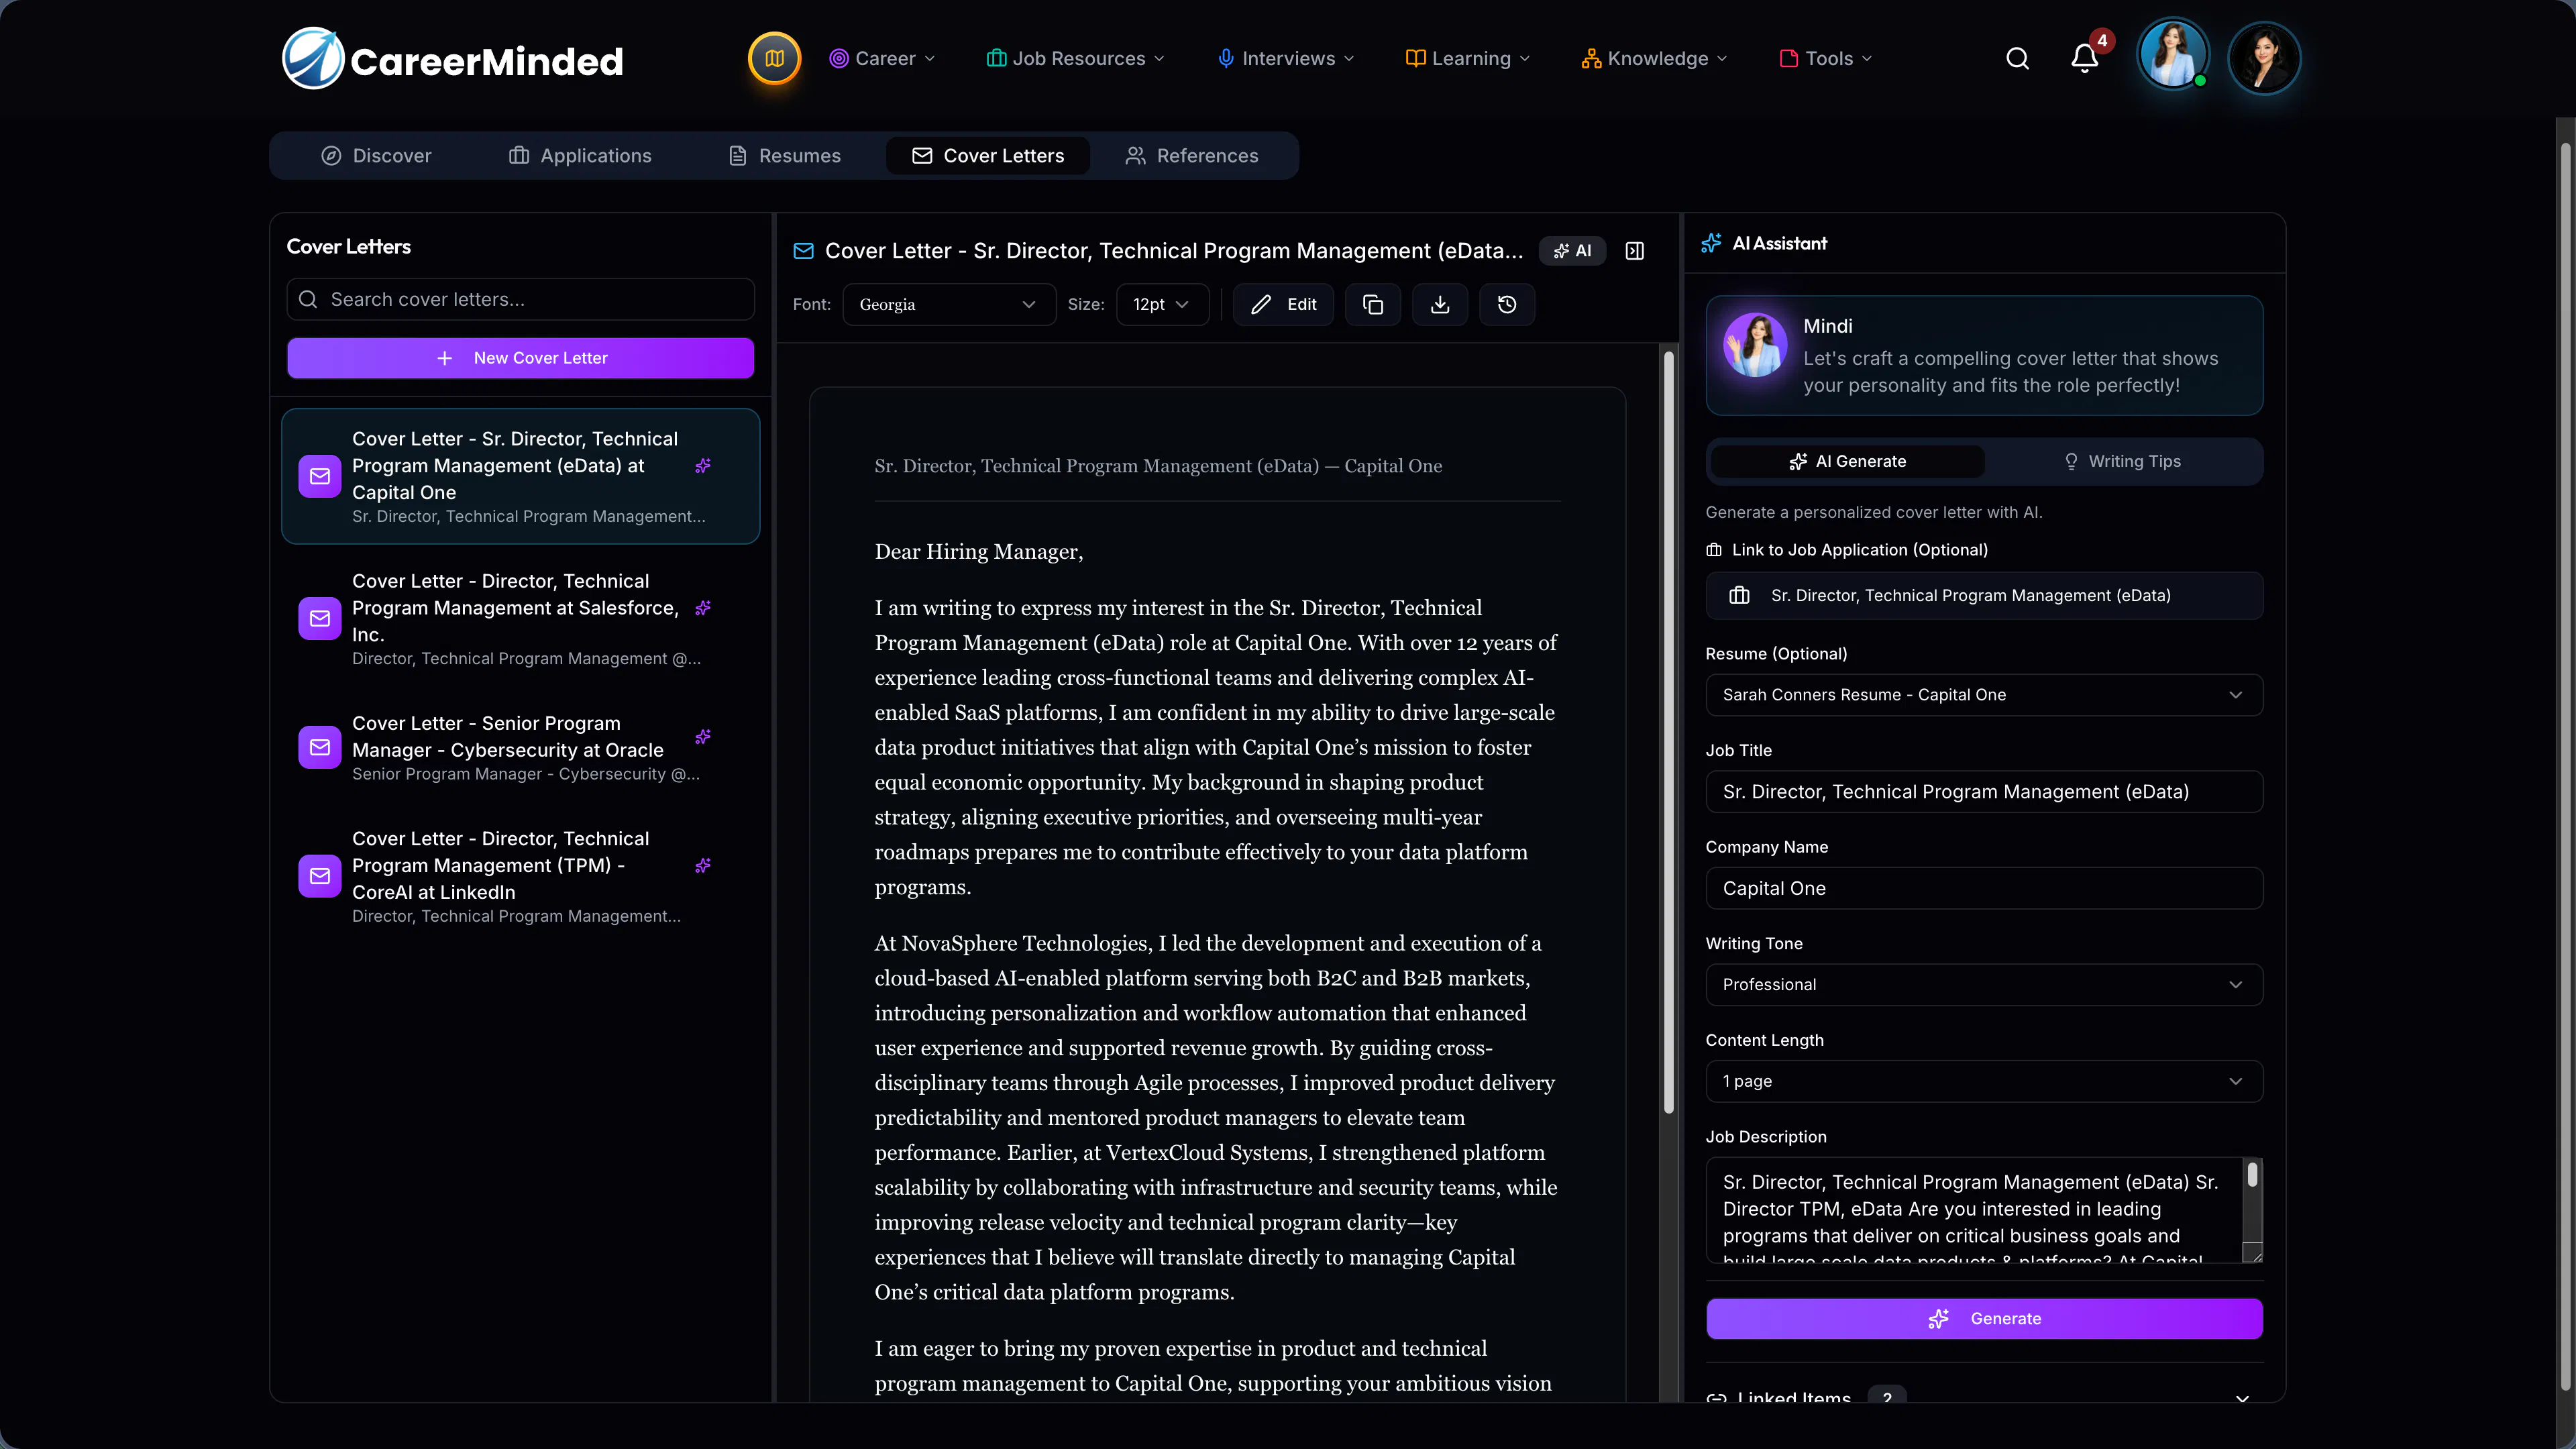
Task: Open the Knowledge menu
Action: [x=1654, y=59]
